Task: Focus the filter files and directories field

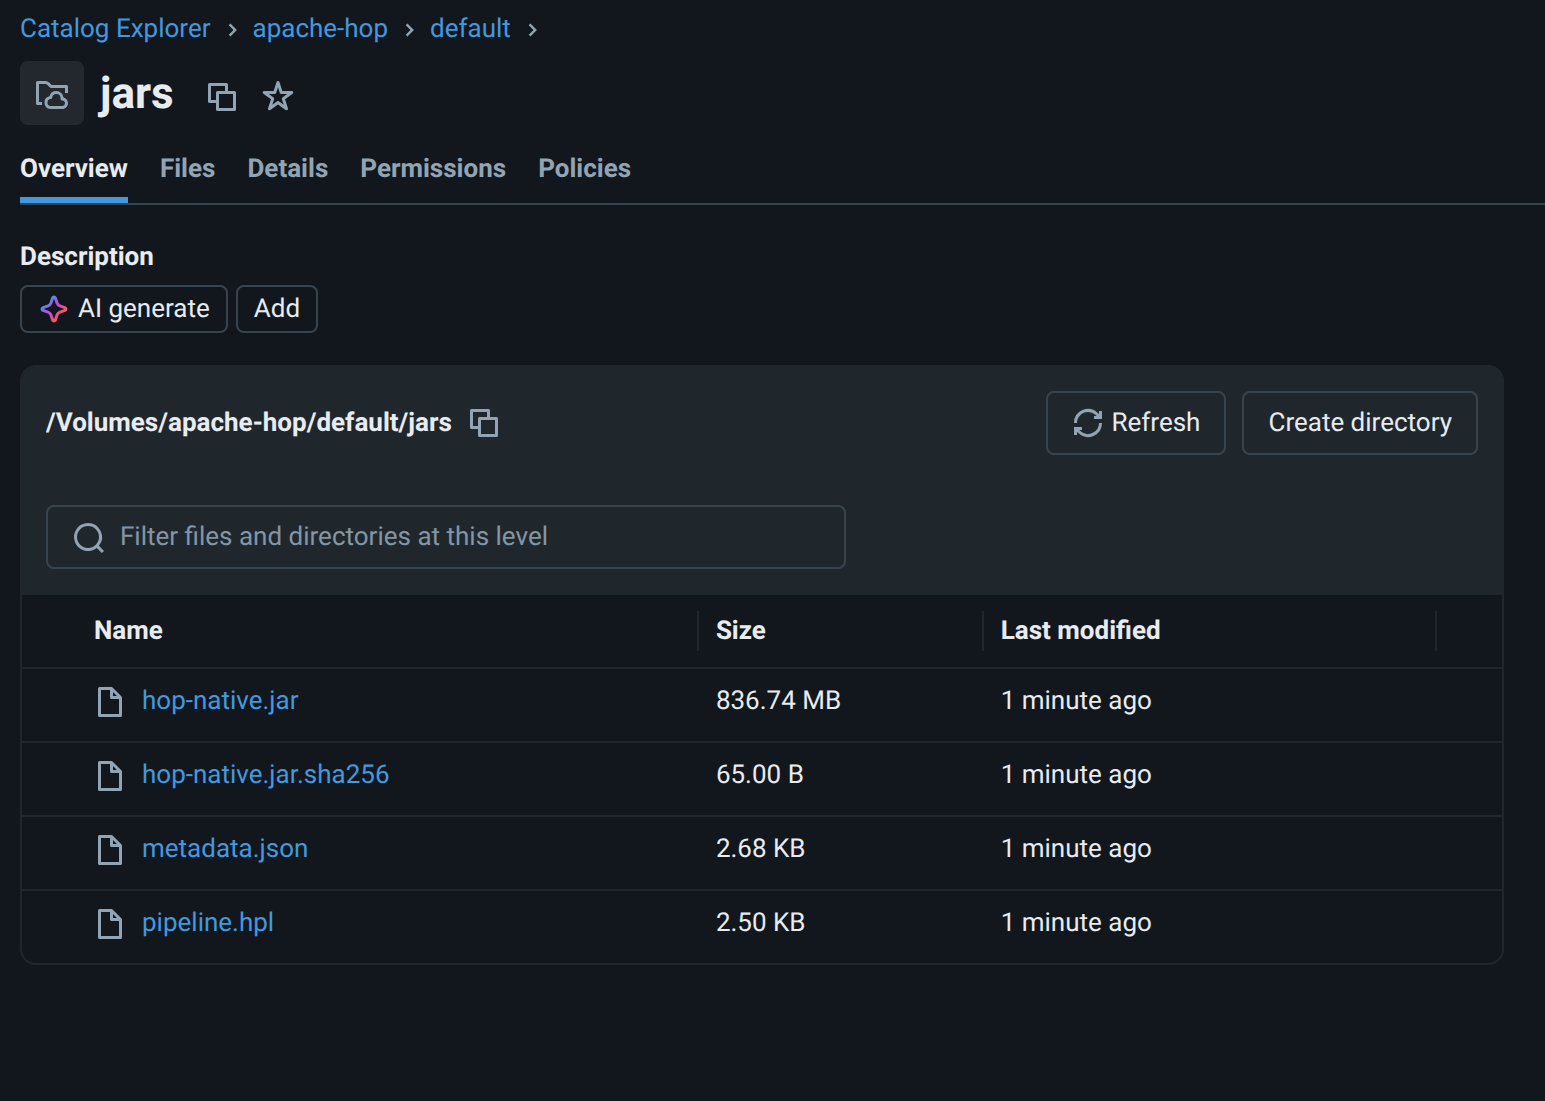Action: [446, 537]
